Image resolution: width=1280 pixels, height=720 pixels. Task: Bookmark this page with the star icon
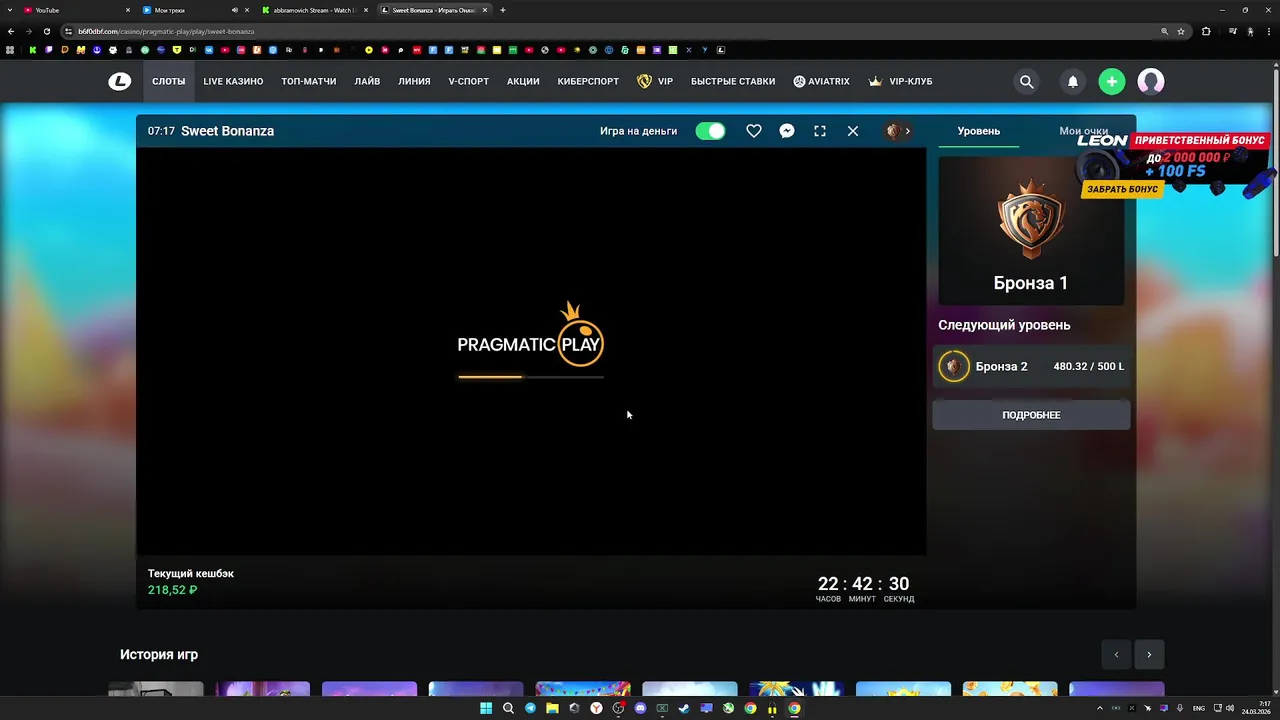coord(1181,31)
